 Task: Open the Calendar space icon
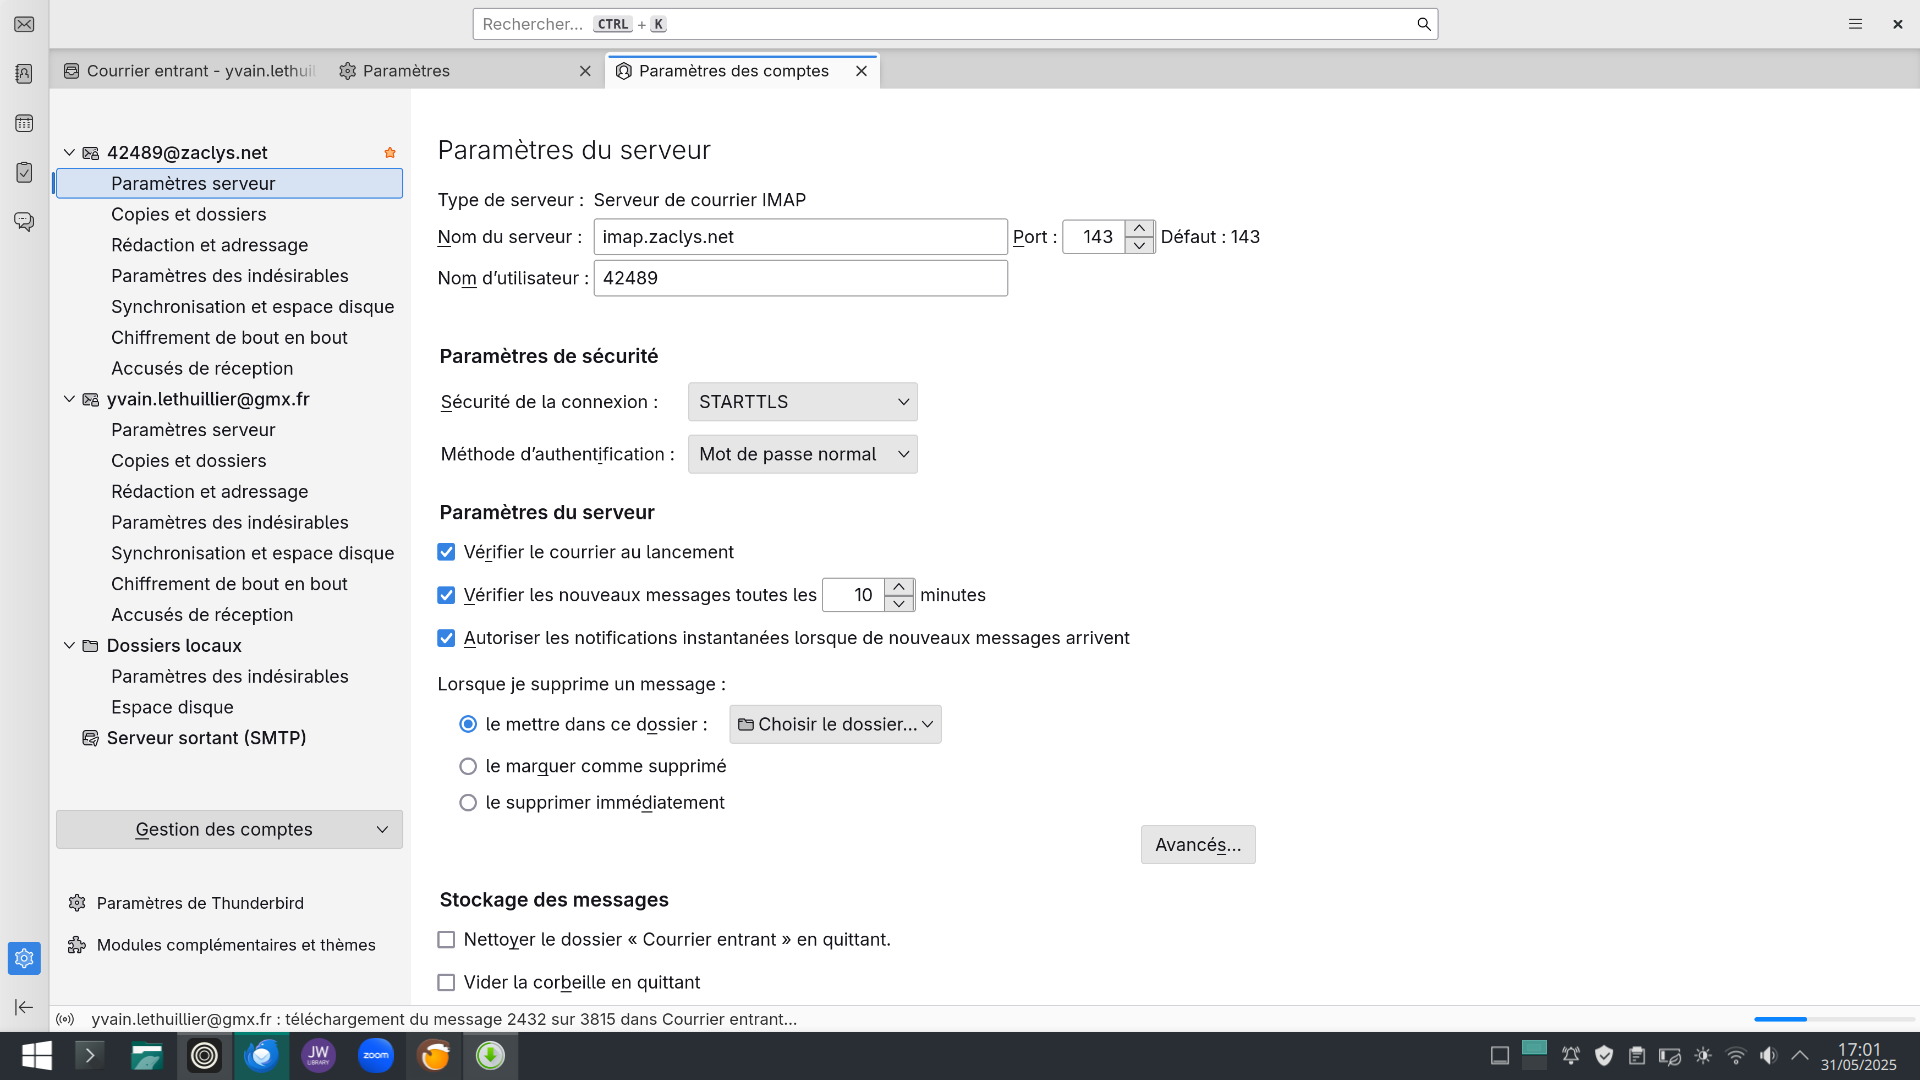[x=24, y=123]
